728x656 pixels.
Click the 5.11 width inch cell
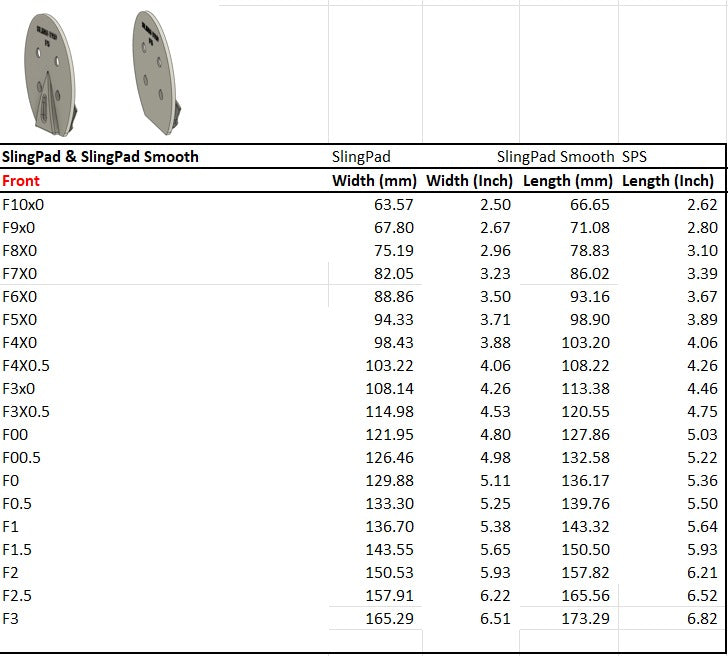pos(495,481)
